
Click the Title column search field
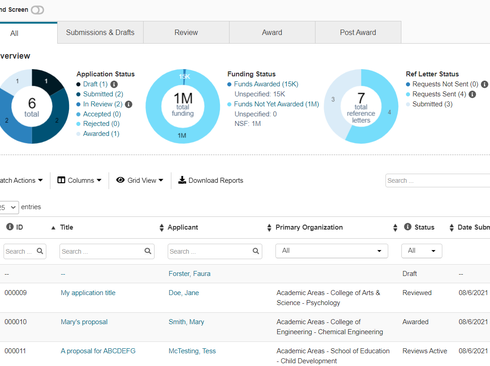pyautogui.click(x=107, y=251)
